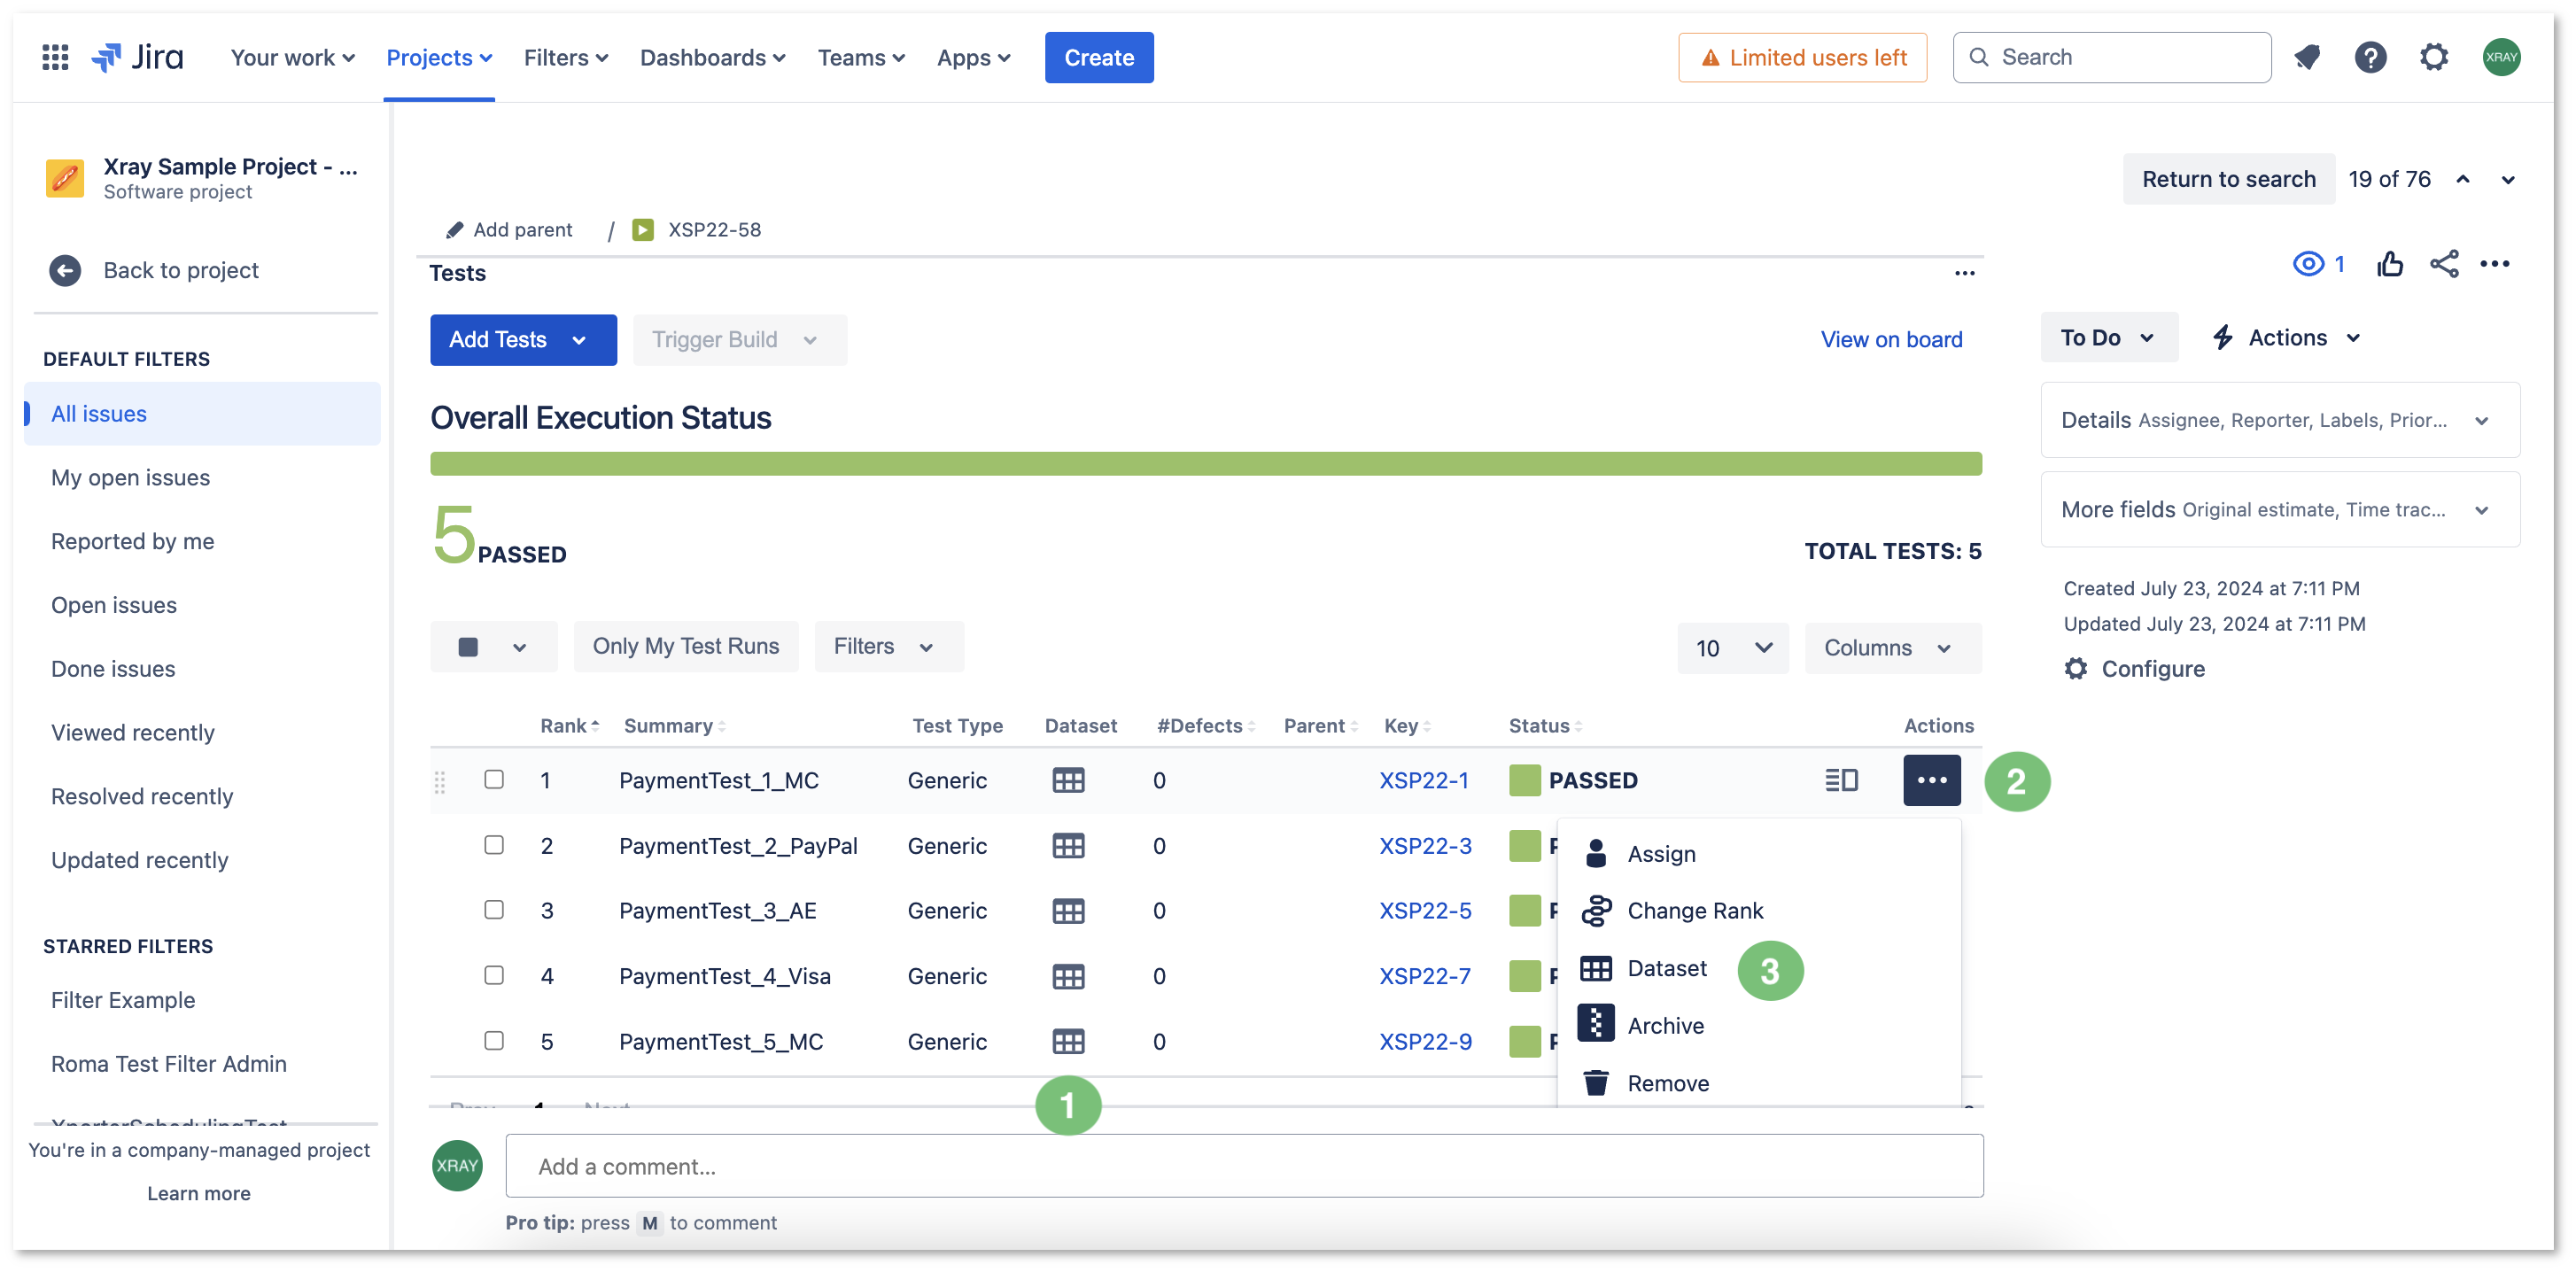Viewport: 2576px width, 1272px height.
Task: Click the XSP22-58 test execution icon
Action: pos(643,230)
